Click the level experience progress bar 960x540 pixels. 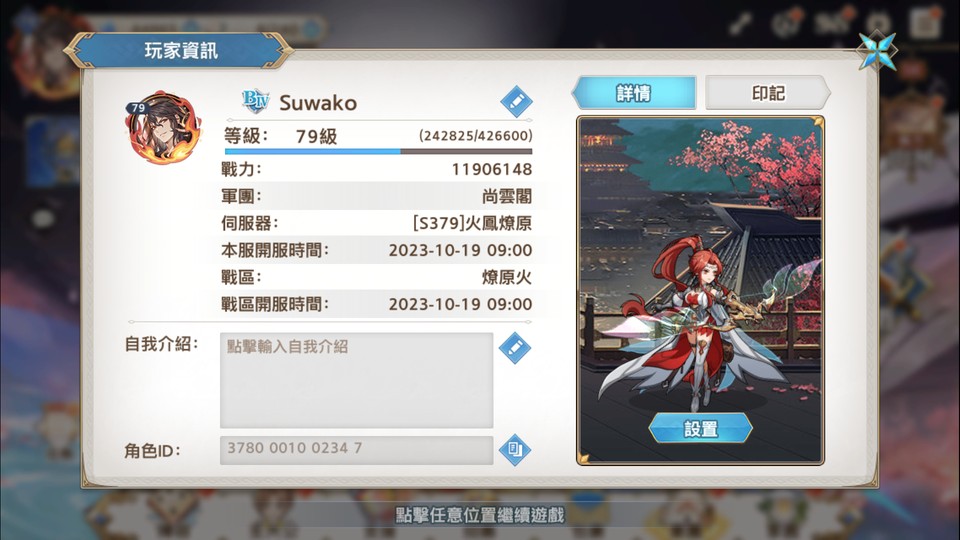(378, 151)
